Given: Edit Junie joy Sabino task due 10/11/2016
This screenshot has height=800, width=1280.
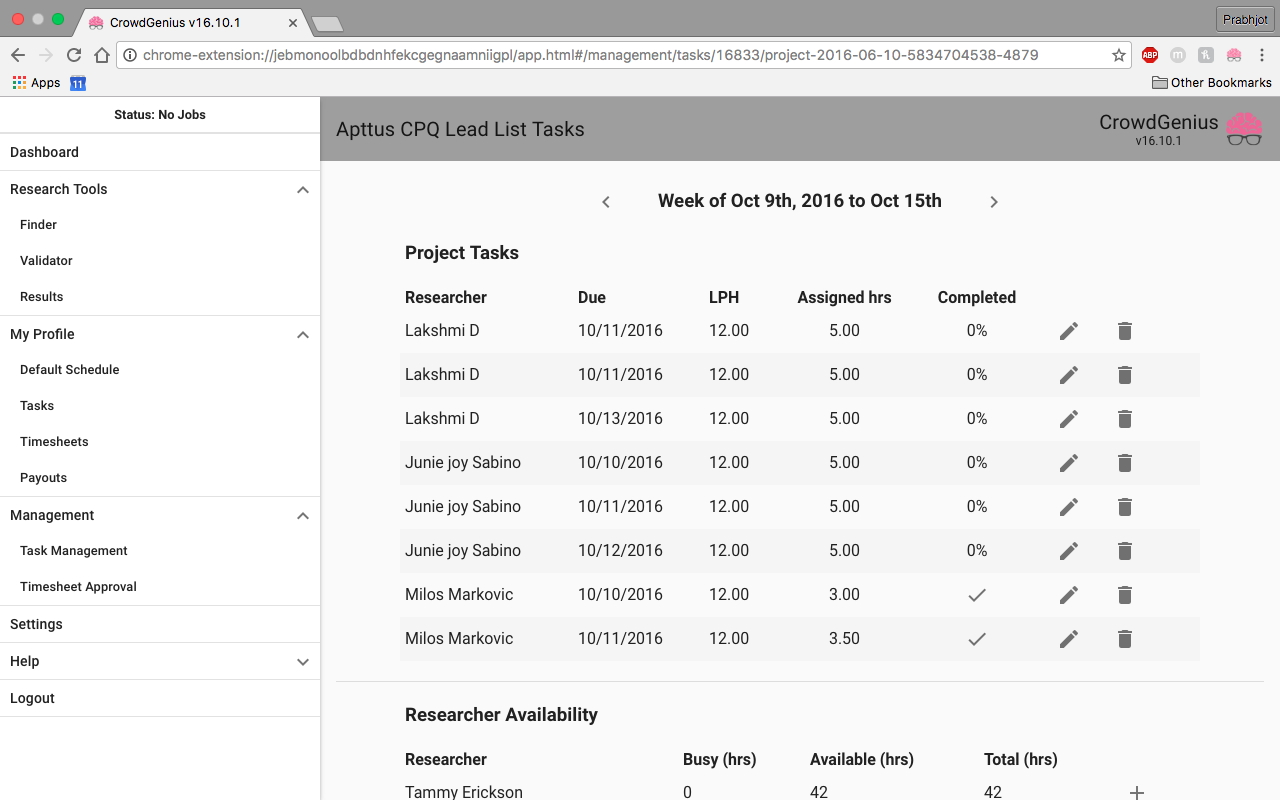Looking at the screenshot, I should point(1069,507).
